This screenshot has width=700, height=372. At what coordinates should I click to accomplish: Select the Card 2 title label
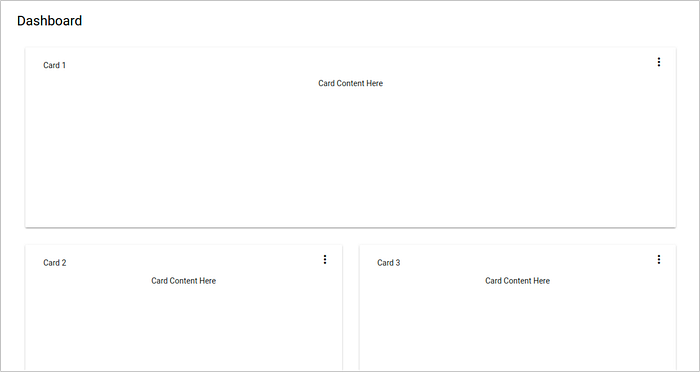point(55,263)
